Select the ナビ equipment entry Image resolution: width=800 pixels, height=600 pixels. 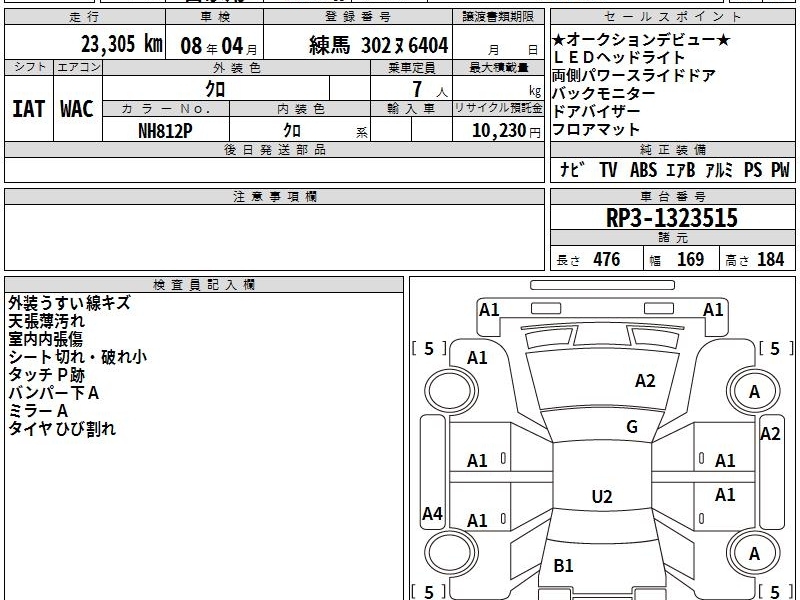click(x=572, y=169)
